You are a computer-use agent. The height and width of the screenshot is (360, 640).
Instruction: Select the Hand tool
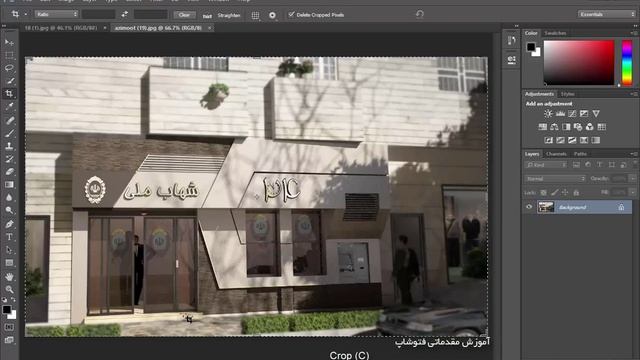click(x=9, y=276)
